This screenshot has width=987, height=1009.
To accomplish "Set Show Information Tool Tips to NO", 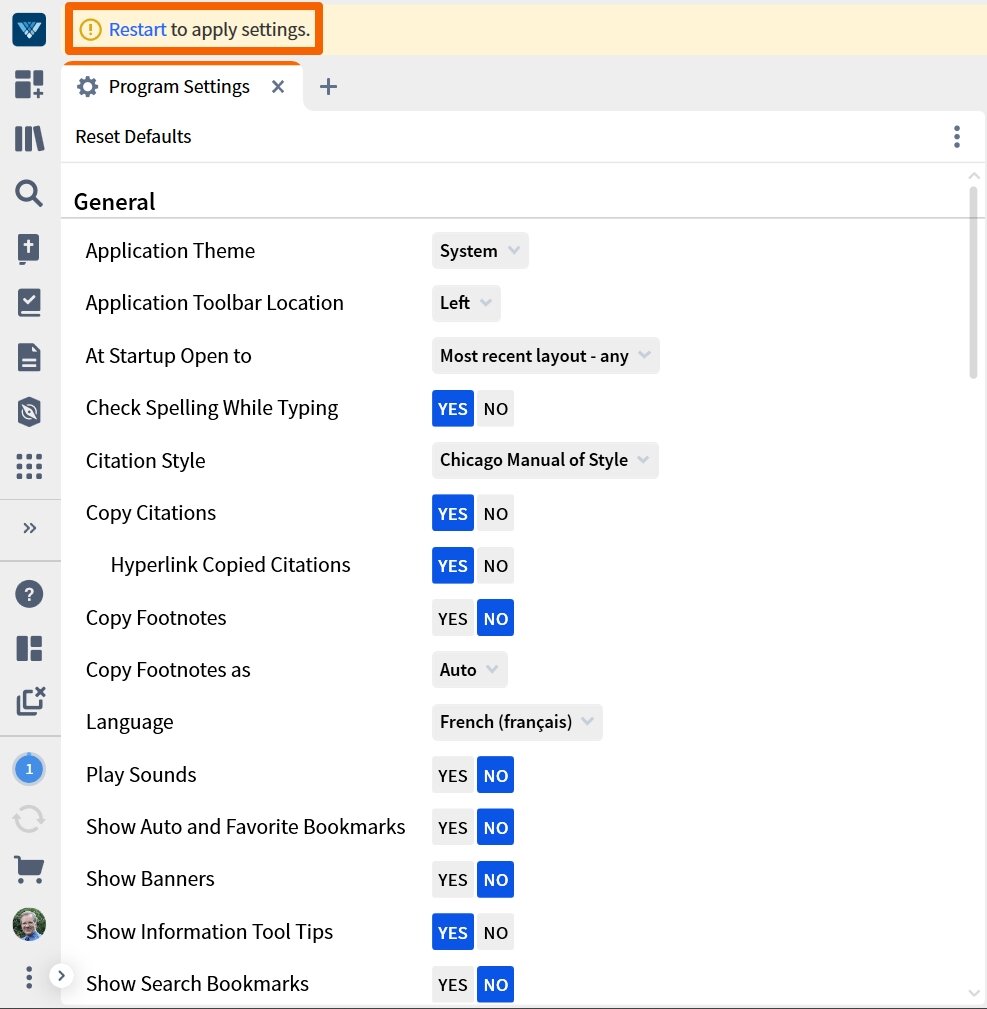I will click(495, 932).
